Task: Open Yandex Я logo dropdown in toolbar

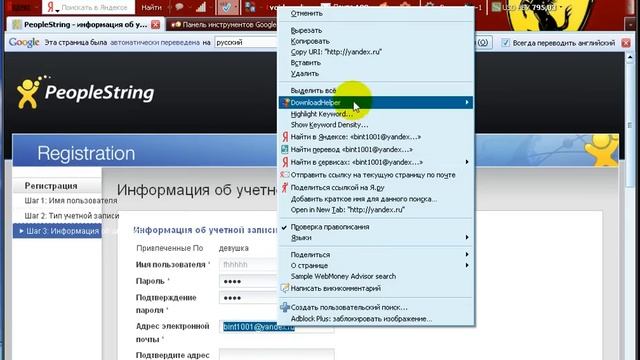Action: pos(52,7)
